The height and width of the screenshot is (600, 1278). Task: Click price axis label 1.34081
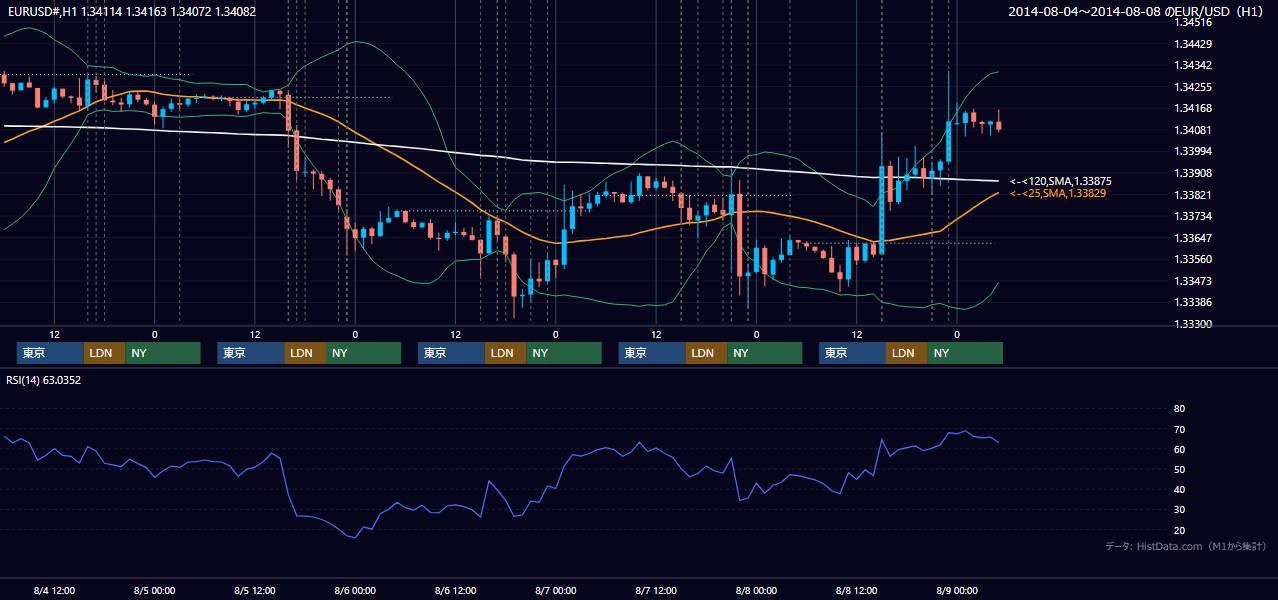tap(1194, 130)
